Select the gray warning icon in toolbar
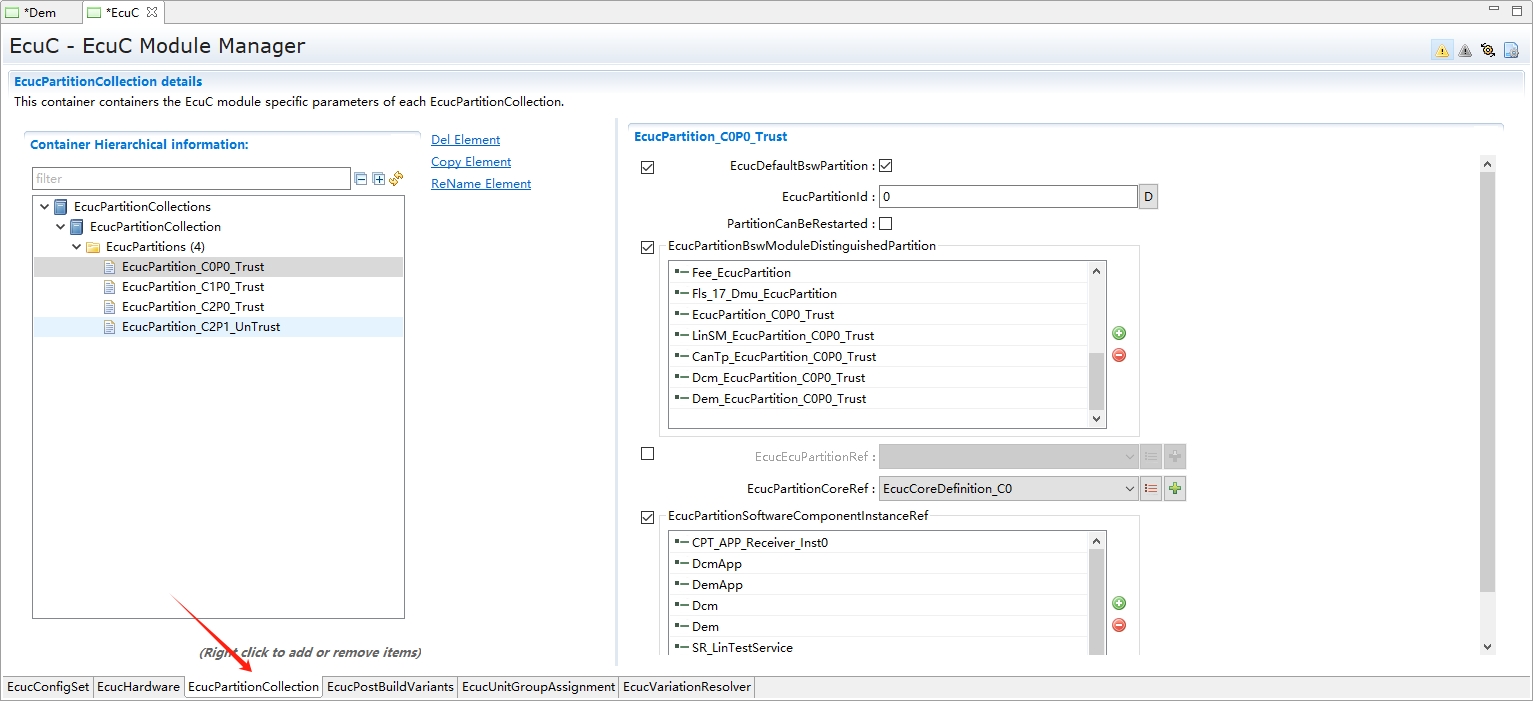Image resolution: width=1533 pixels, height=701 pixels. [1464, 49]
